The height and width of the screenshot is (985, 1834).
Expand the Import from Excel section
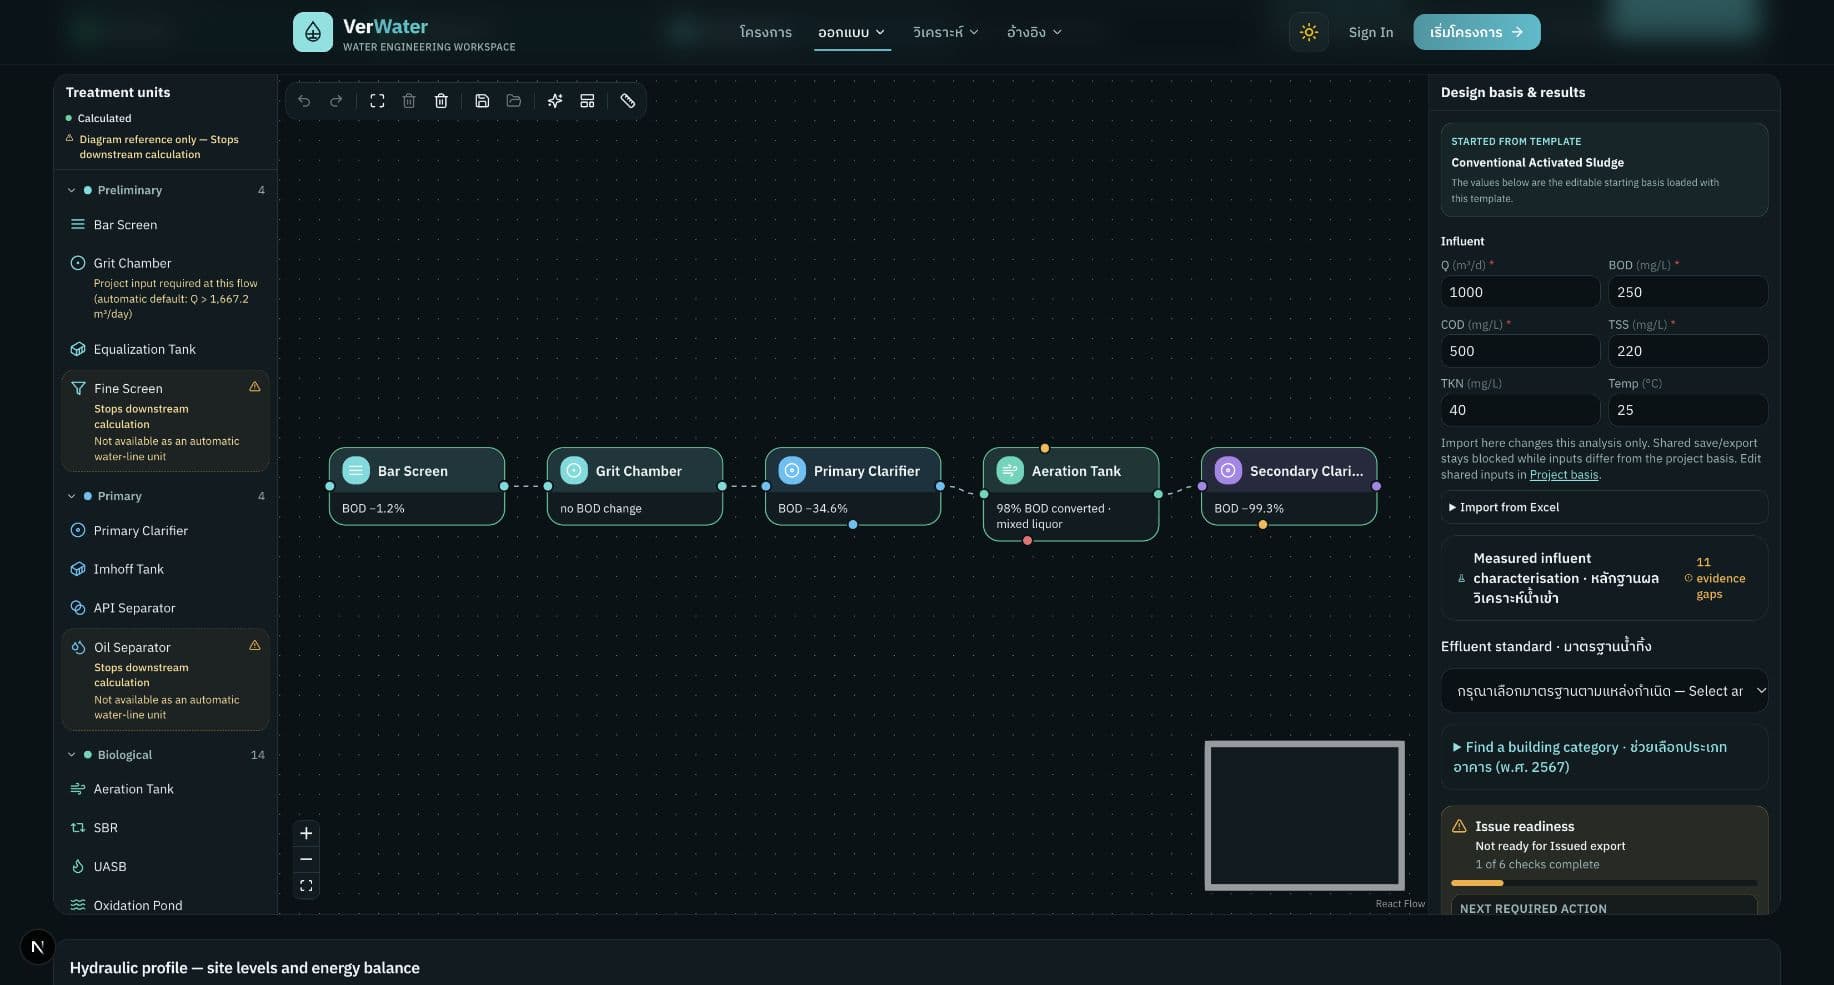click(x=1604, y=507)
